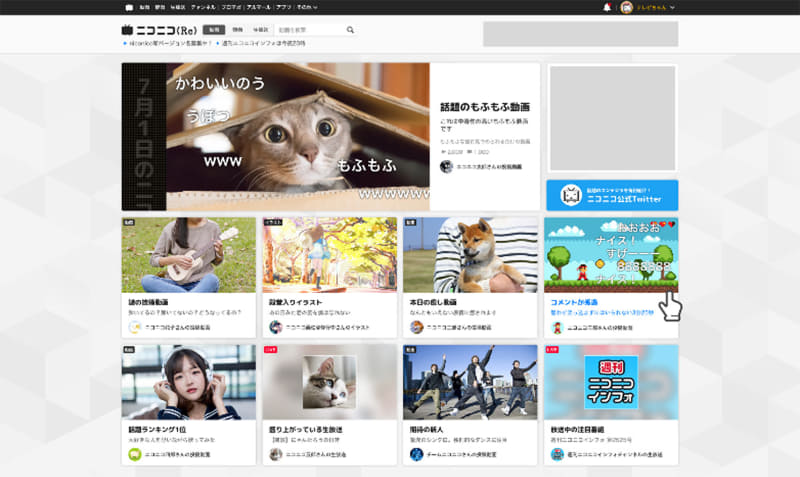Select the 生放送 search tab
Screen dimensions: 800x477
click(x=261, y=30)
